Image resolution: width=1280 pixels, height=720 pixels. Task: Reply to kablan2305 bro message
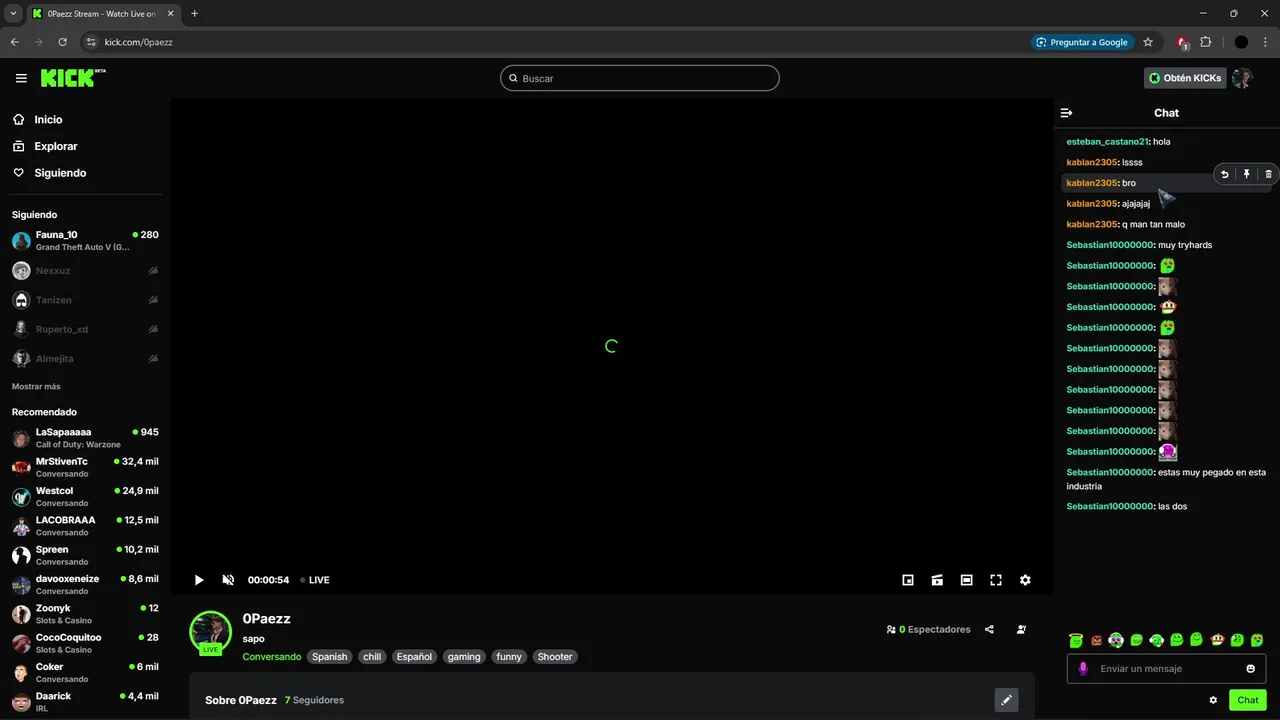[1225, 174]
